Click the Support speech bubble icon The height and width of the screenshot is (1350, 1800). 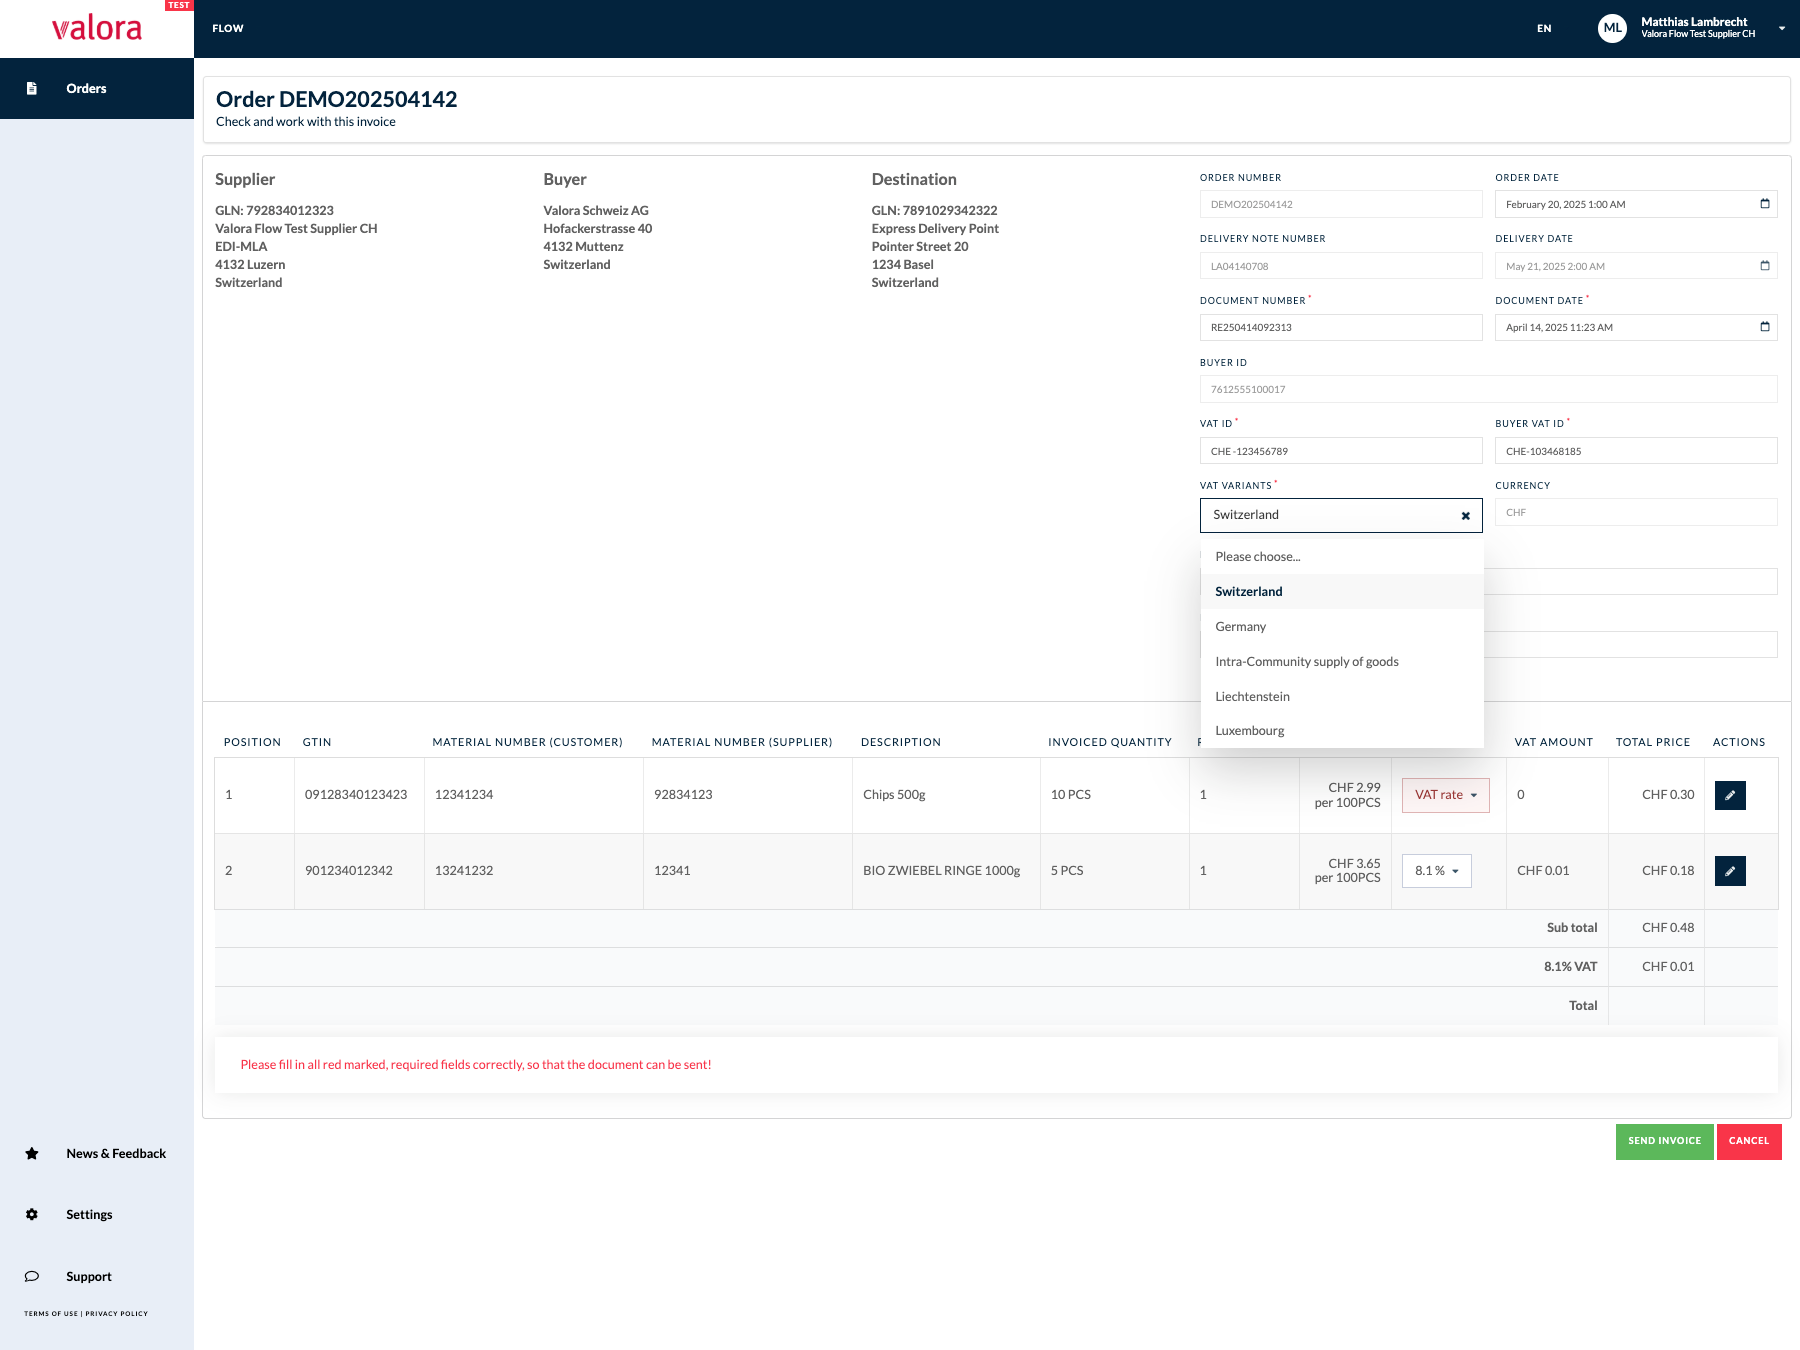[x=32, y=1277]
